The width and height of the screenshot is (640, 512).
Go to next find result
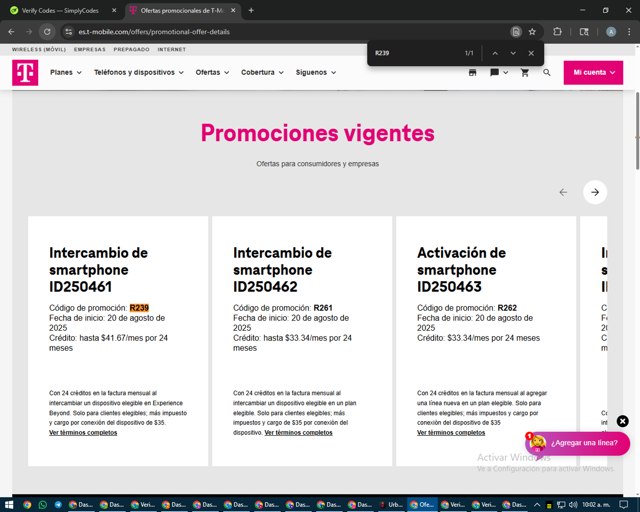point(513,53)
